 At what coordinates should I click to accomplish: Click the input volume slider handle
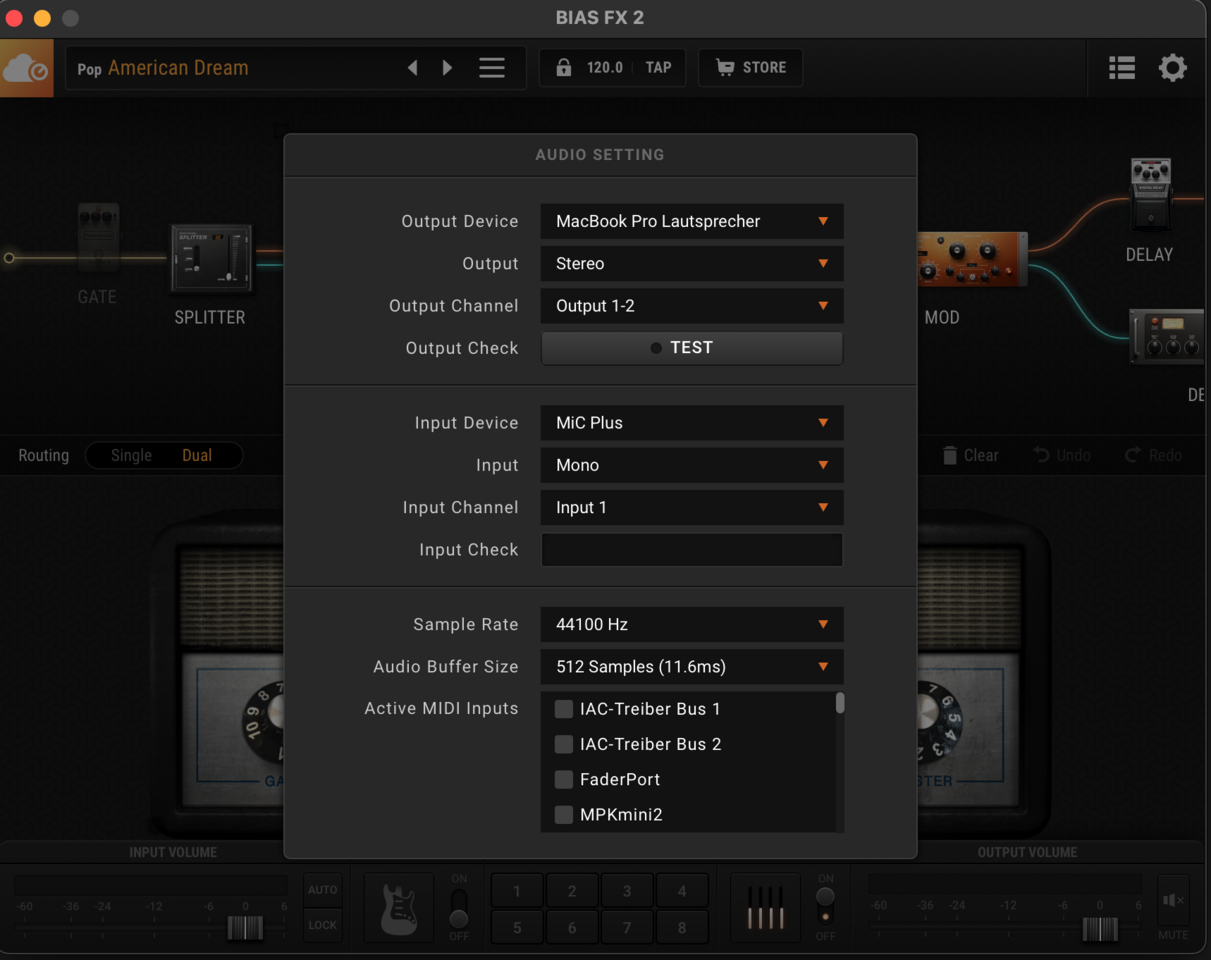[245, 928]
